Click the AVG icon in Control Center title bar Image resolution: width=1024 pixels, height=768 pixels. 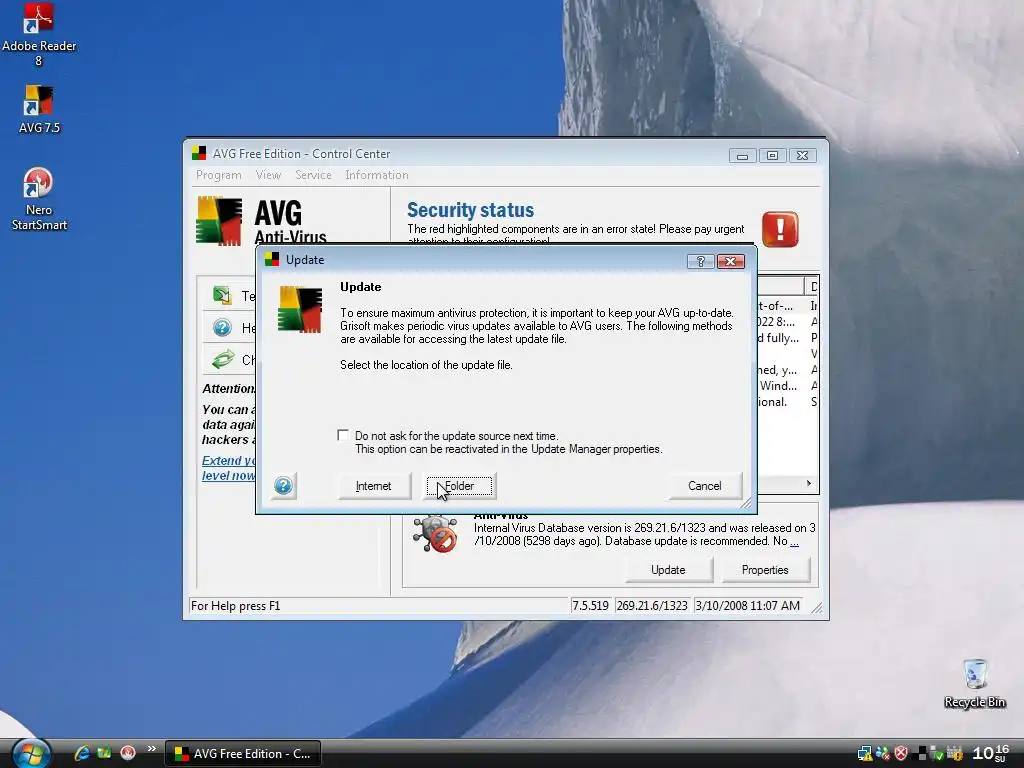199,153
